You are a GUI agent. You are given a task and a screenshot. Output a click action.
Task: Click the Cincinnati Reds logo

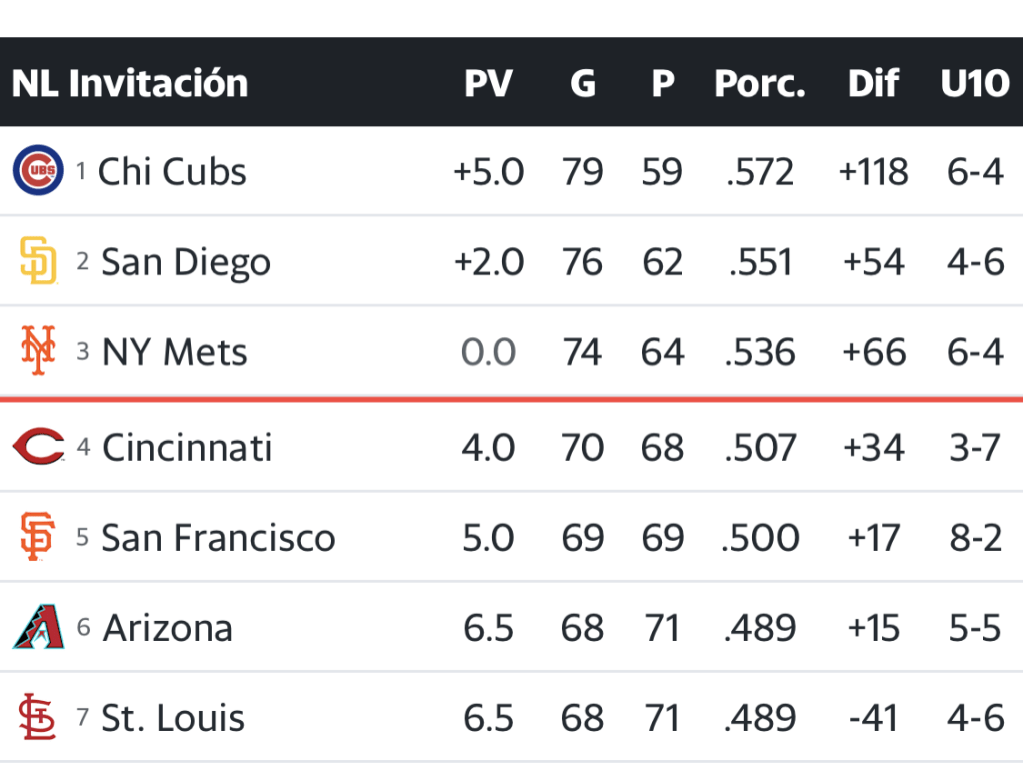tap(38, 447)
